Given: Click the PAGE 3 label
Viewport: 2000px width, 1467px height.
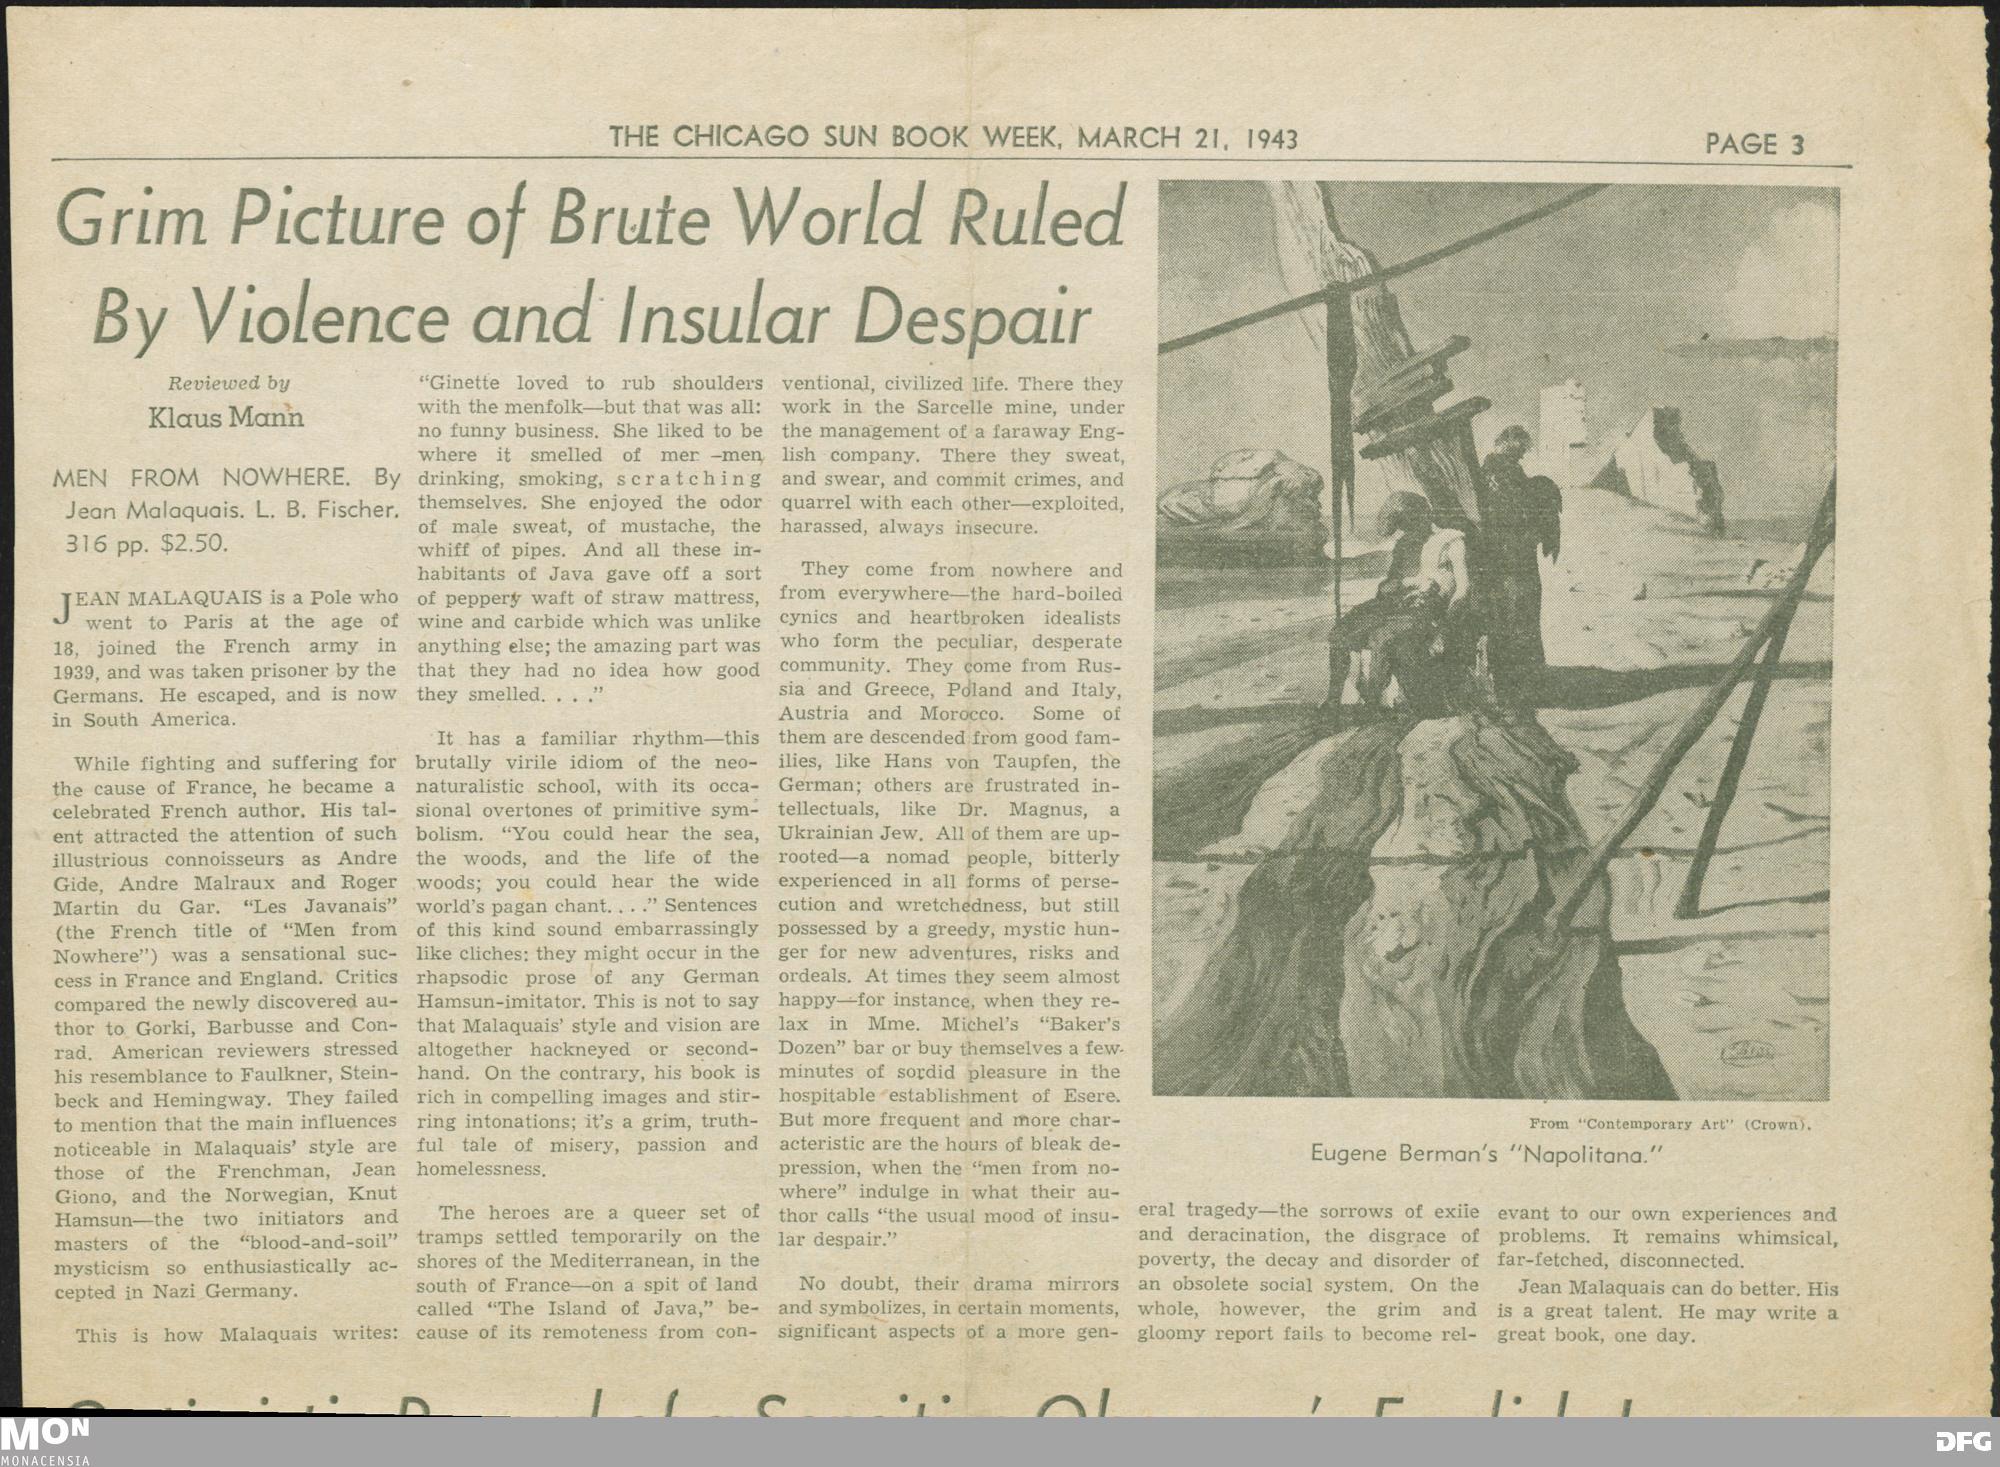Looking at the screenshot, I should point(1755,144).
